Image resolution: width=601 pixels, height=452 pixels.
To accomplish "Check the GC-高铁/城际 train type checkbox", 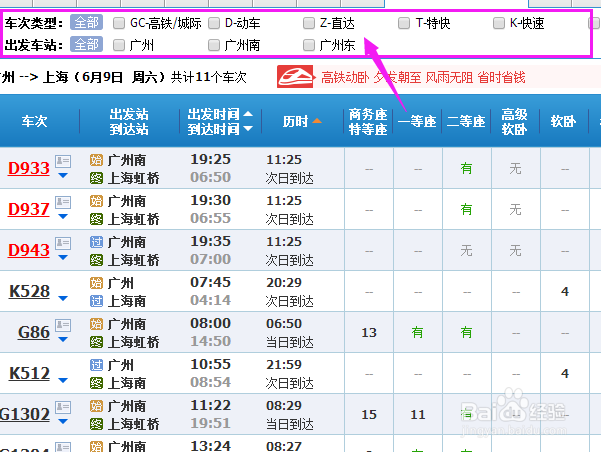I will click(119, 23).
